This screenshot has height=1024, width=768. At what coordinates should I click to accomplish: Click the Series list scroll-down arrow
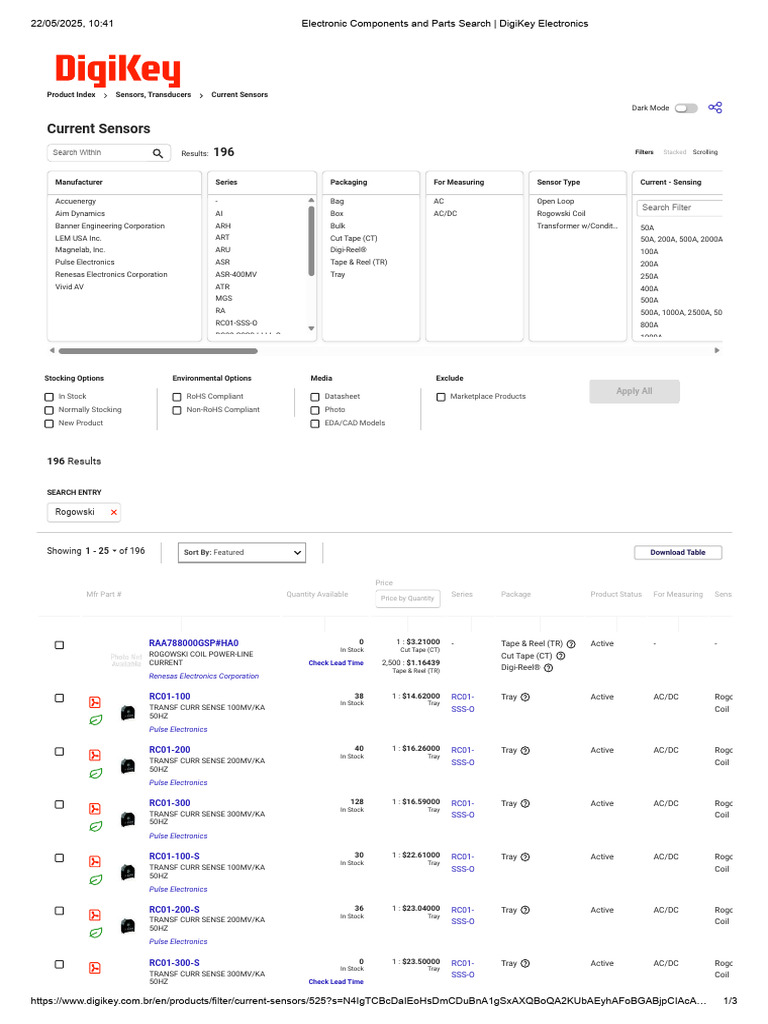[x=311, y=328]
